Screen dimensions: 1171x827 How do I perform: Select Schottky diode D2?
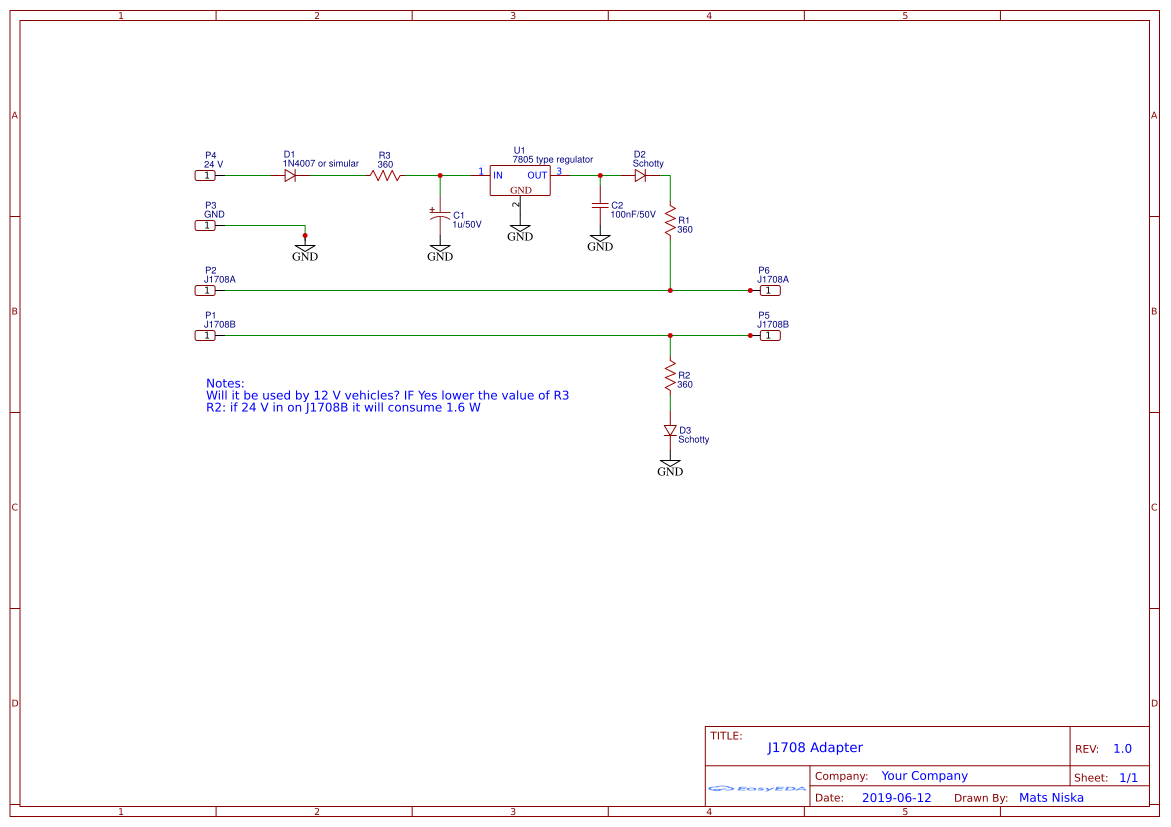(640, 174)
